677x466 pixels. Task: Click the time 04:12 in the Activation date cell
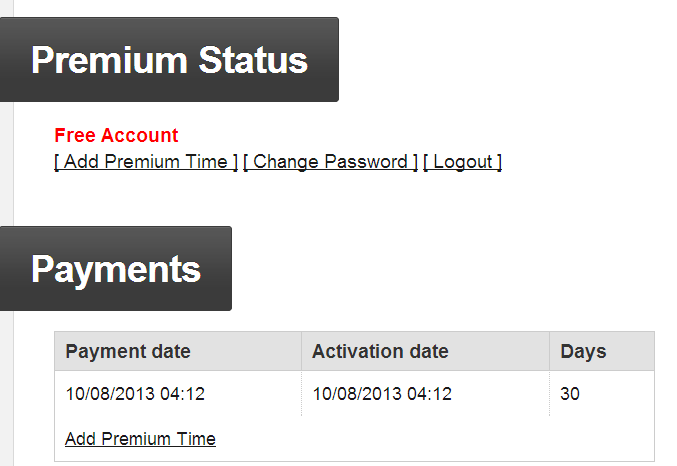click(x=429, y=394)
